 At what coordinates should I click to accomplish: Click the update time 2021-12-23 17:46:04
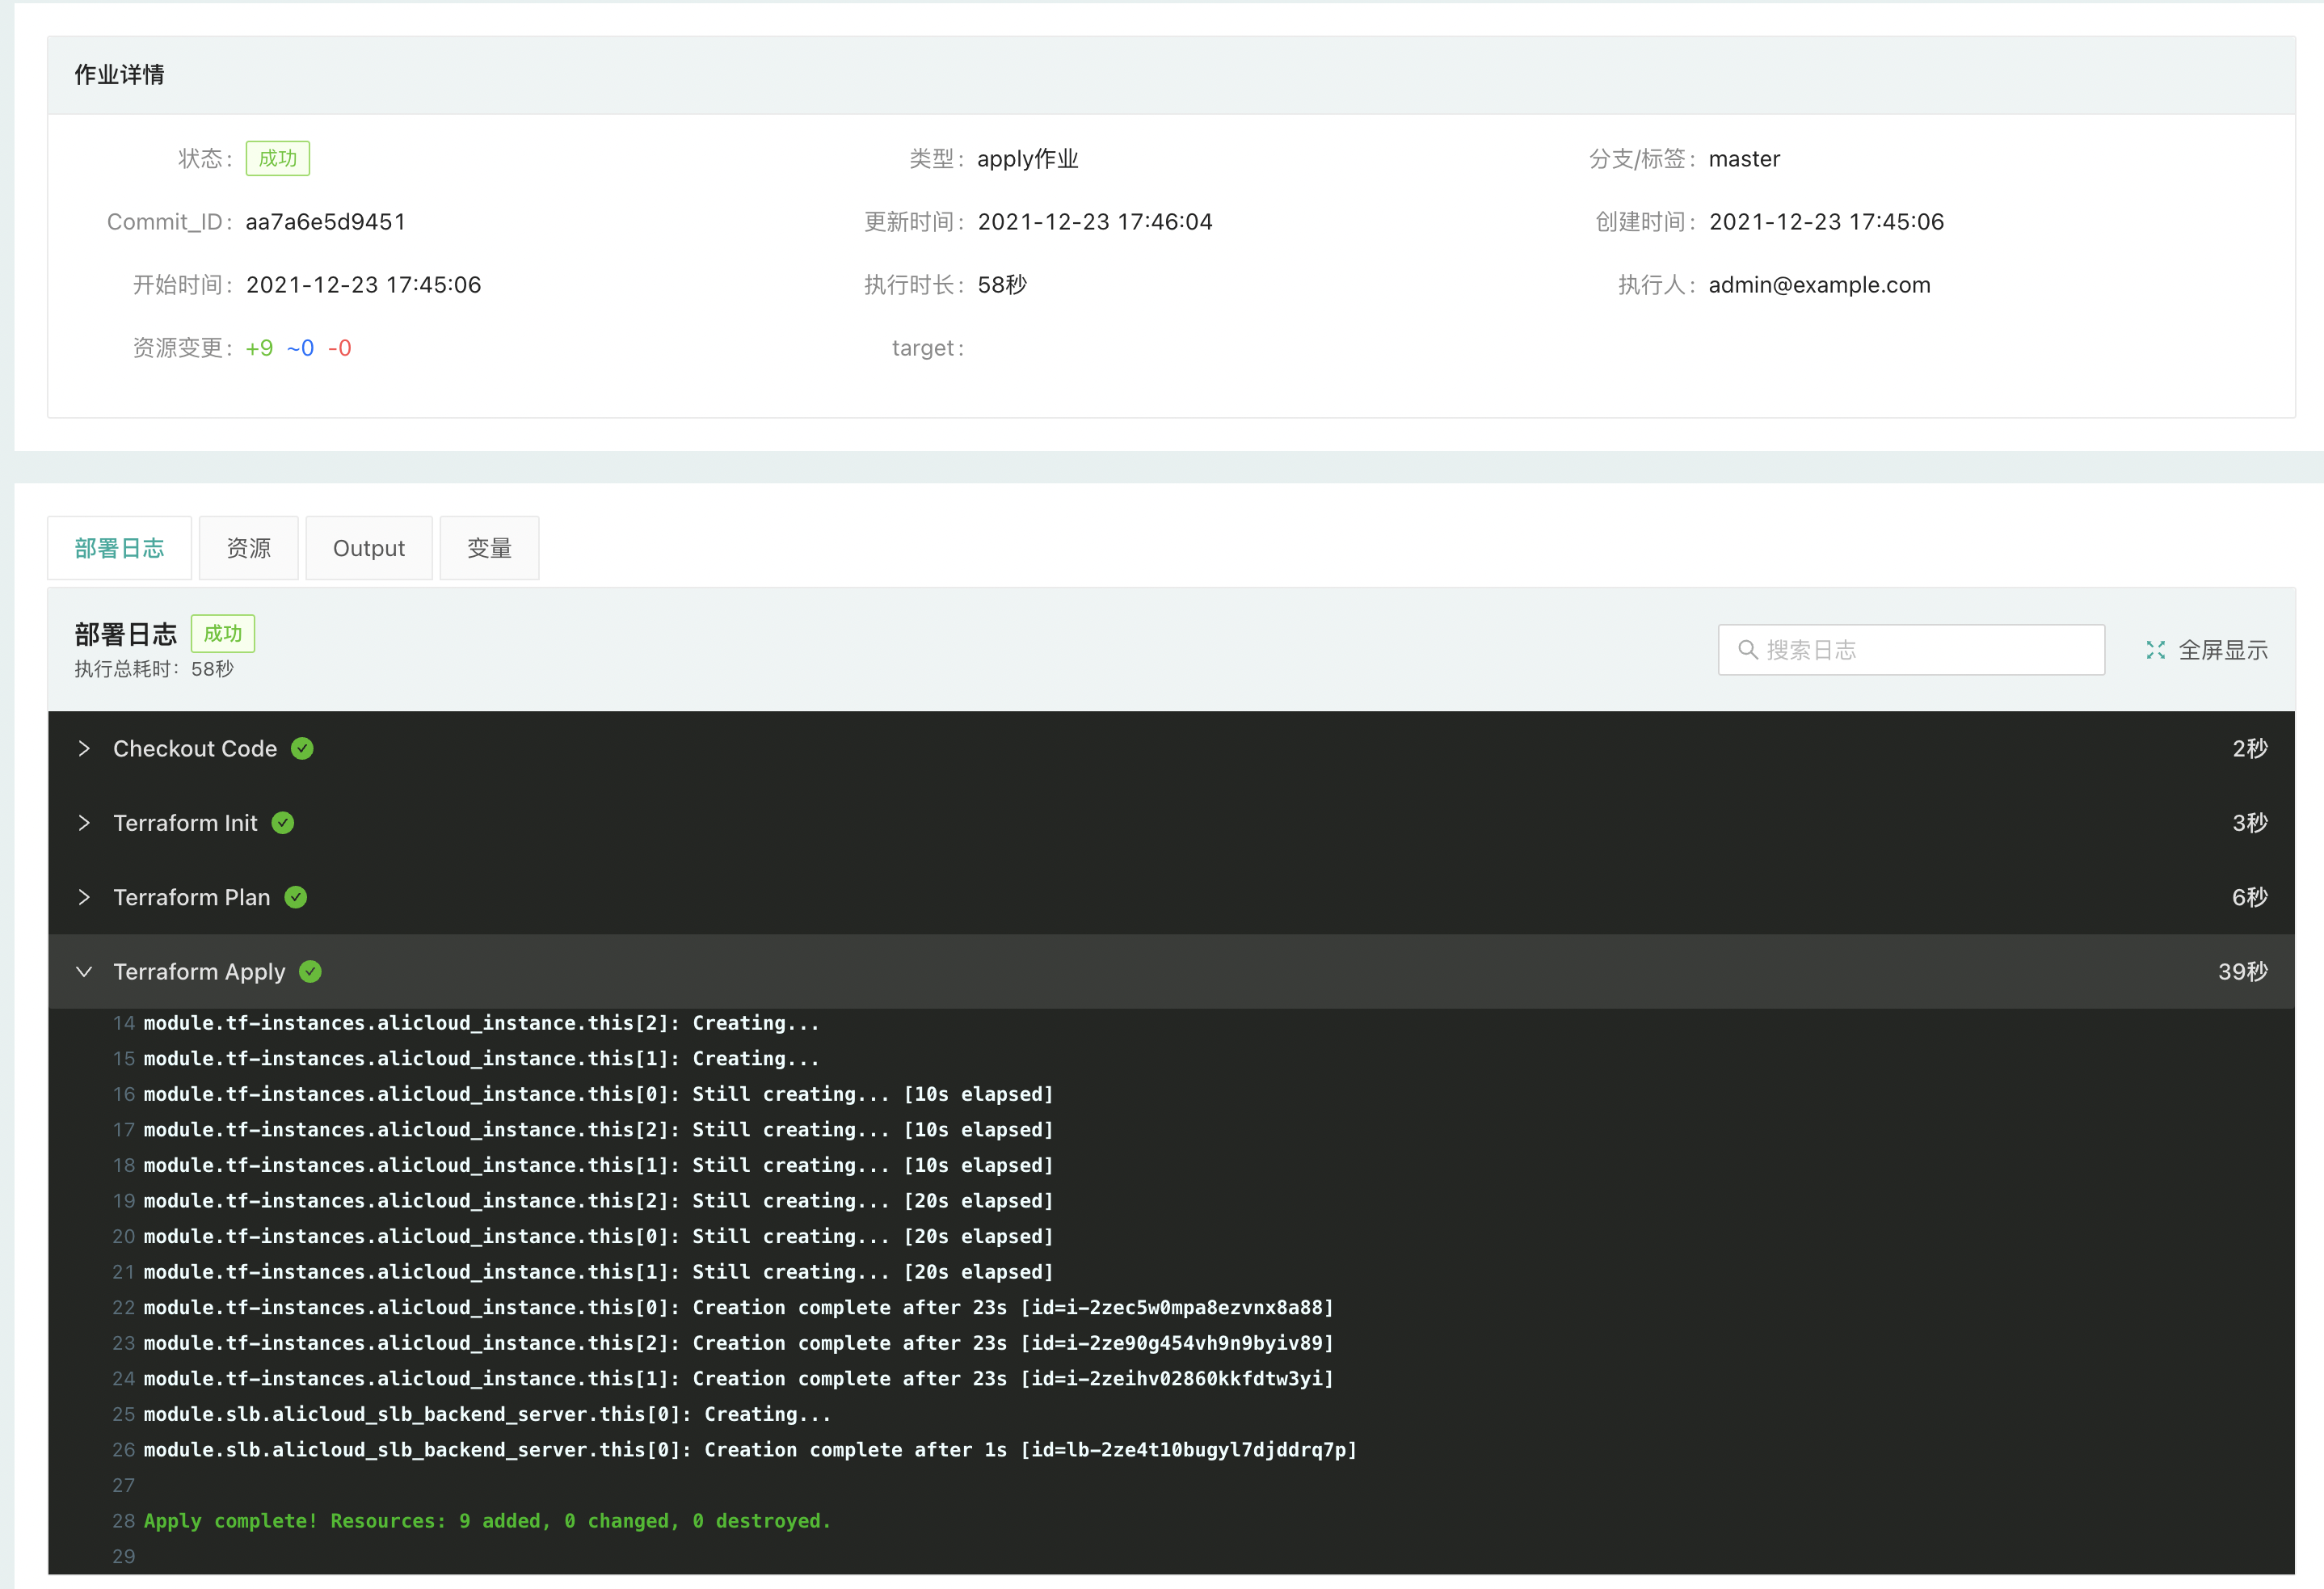coord(1095,222)
